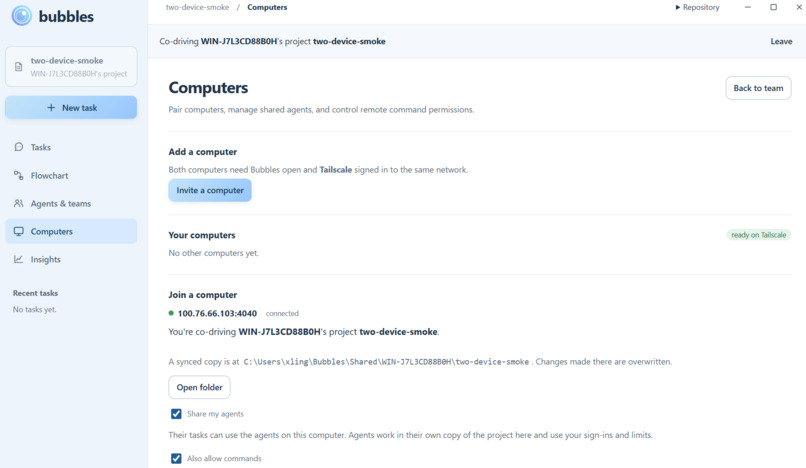Click the Share my agents label

click(215, 414)
